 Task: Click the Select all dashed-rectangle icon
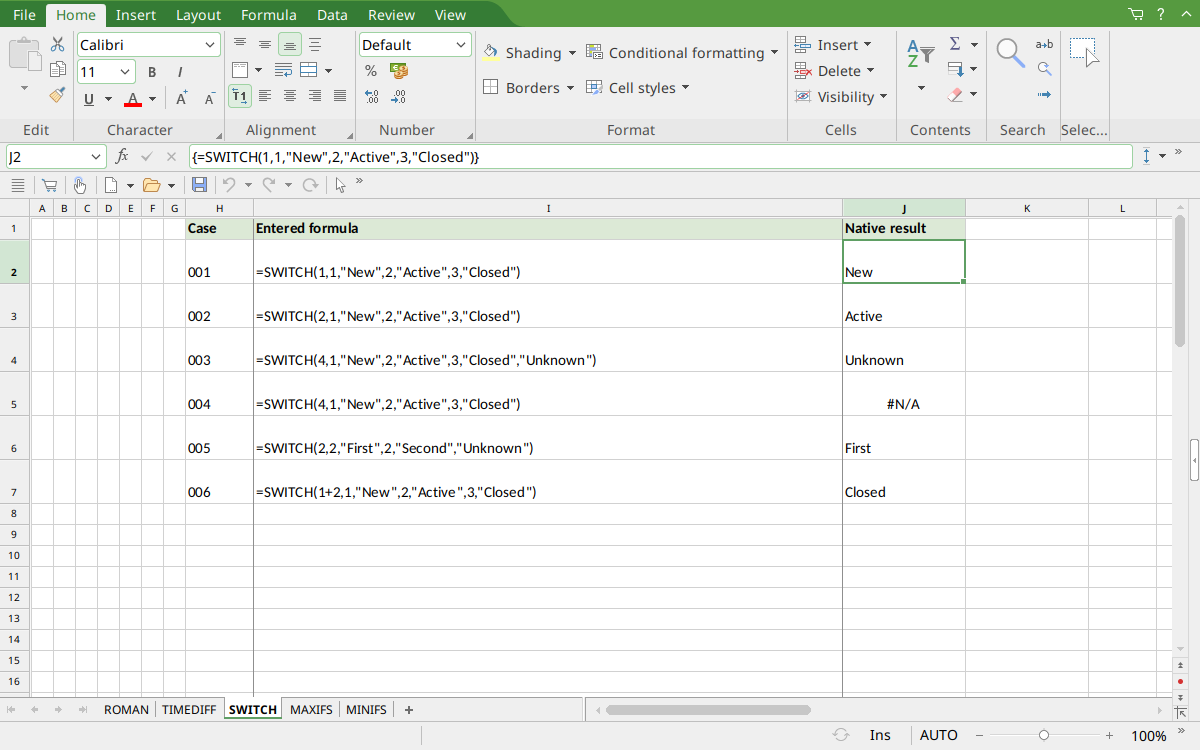click(x=1084, y=53)
